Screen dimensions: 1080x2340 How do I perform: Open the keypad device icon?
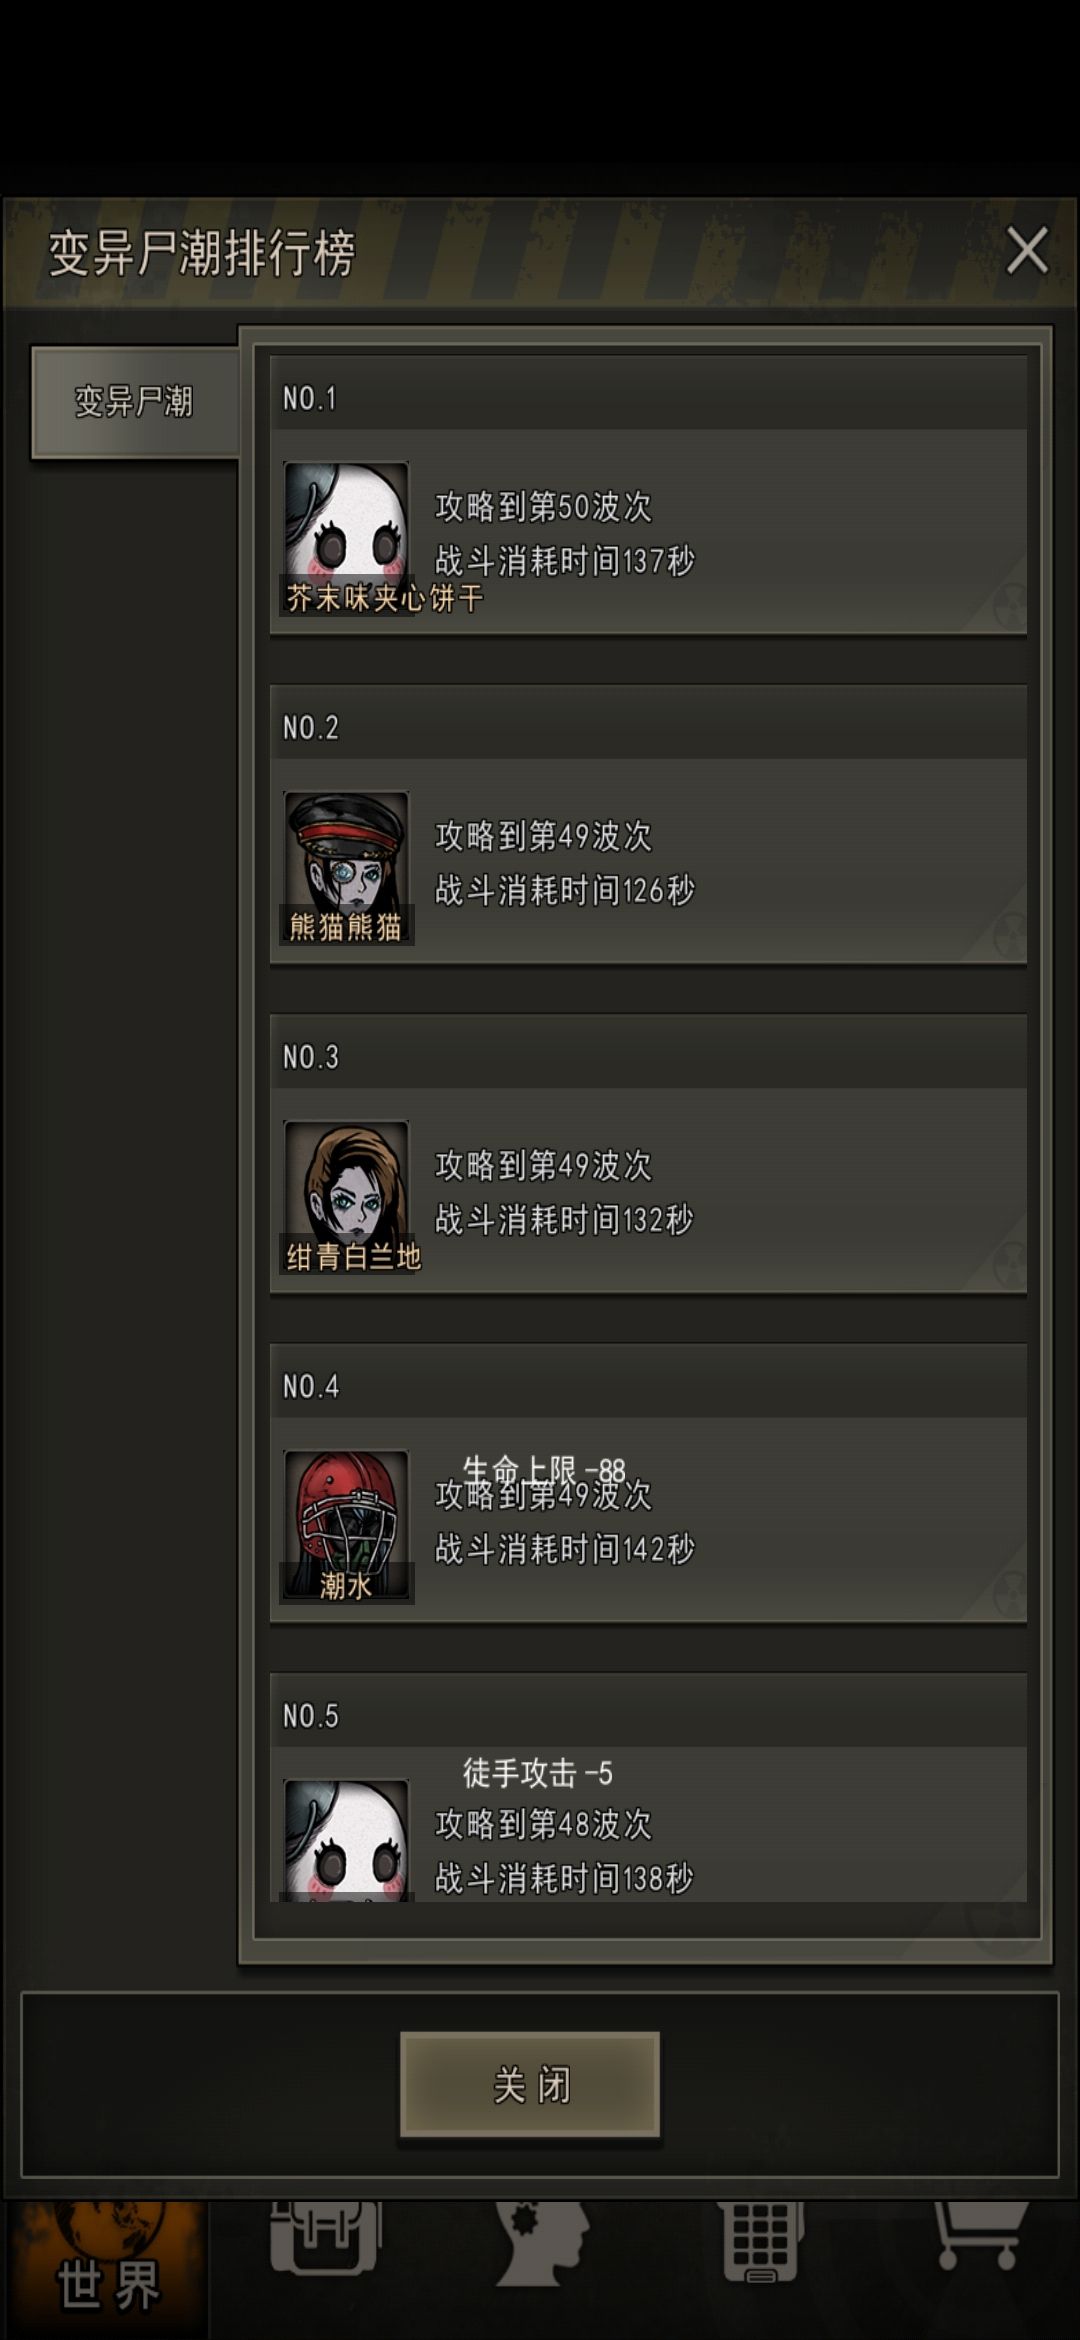(762, 2241)
